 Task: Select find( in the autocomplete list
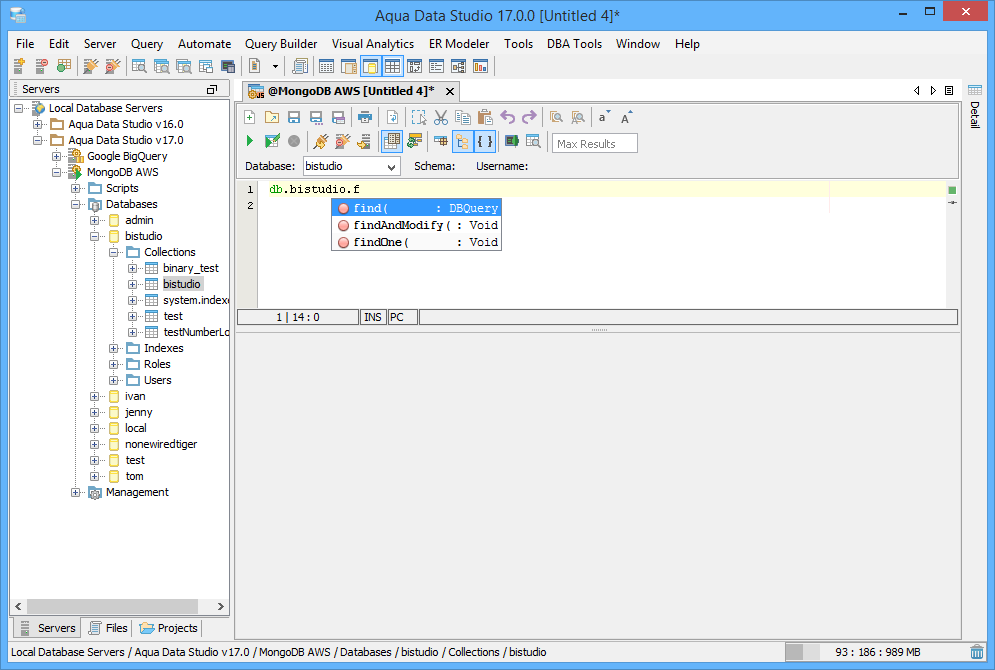tap(417, 208)
